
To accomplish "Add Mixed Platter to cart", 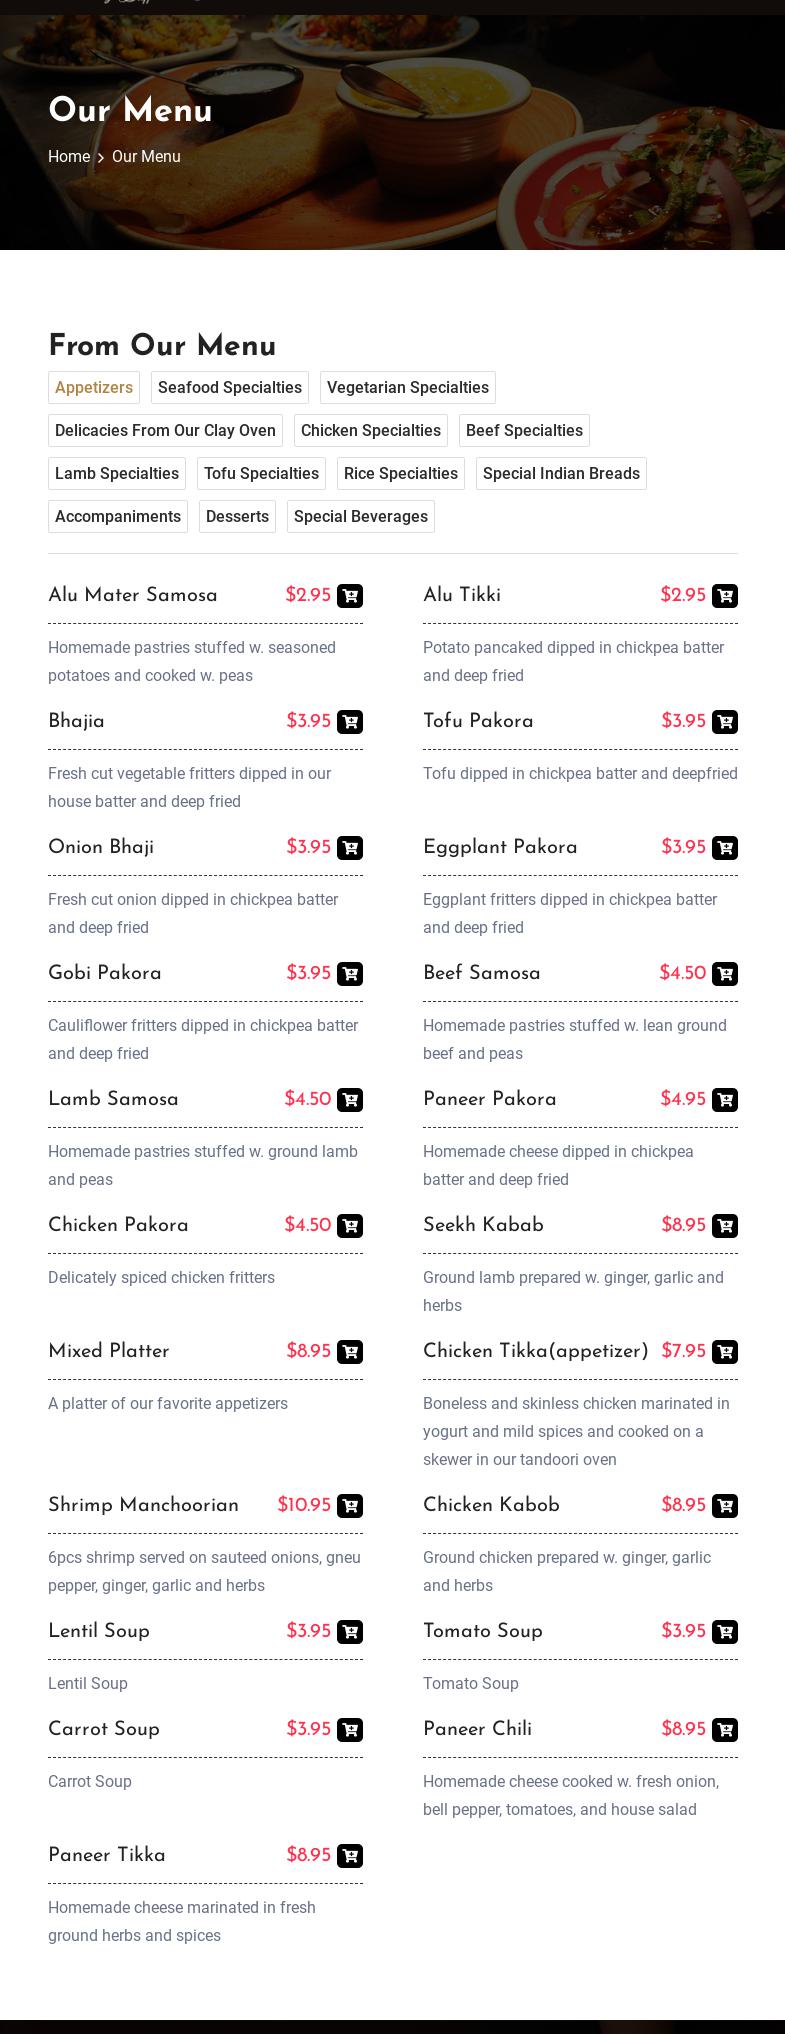I will [x=350, y=1352].
